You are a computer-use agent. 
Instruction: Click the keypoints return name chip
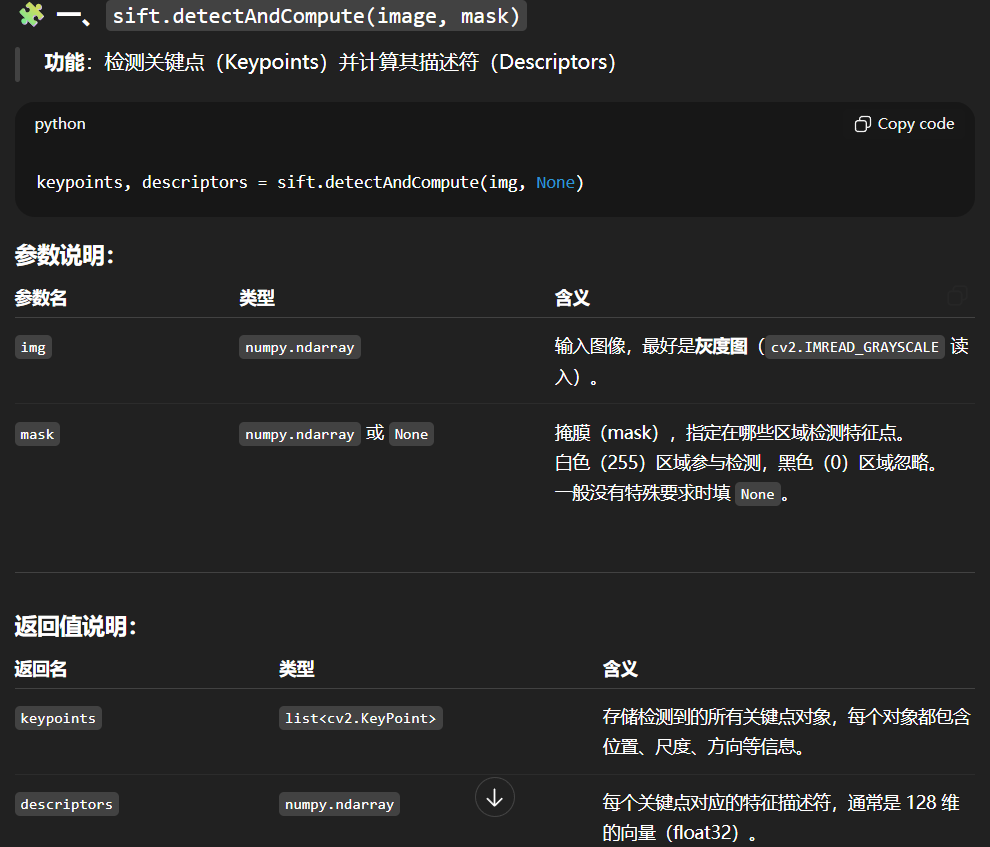(x=58, y=718)
